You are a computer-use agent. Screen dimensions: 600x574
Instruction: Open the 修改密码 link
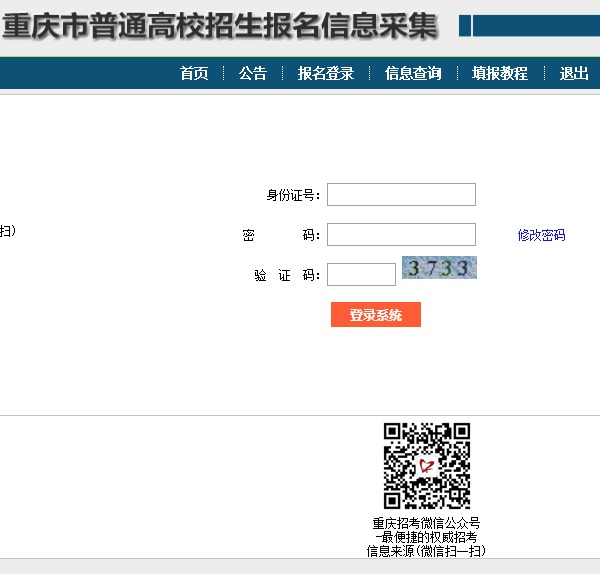pyautogui.click(x=541, y=235)
